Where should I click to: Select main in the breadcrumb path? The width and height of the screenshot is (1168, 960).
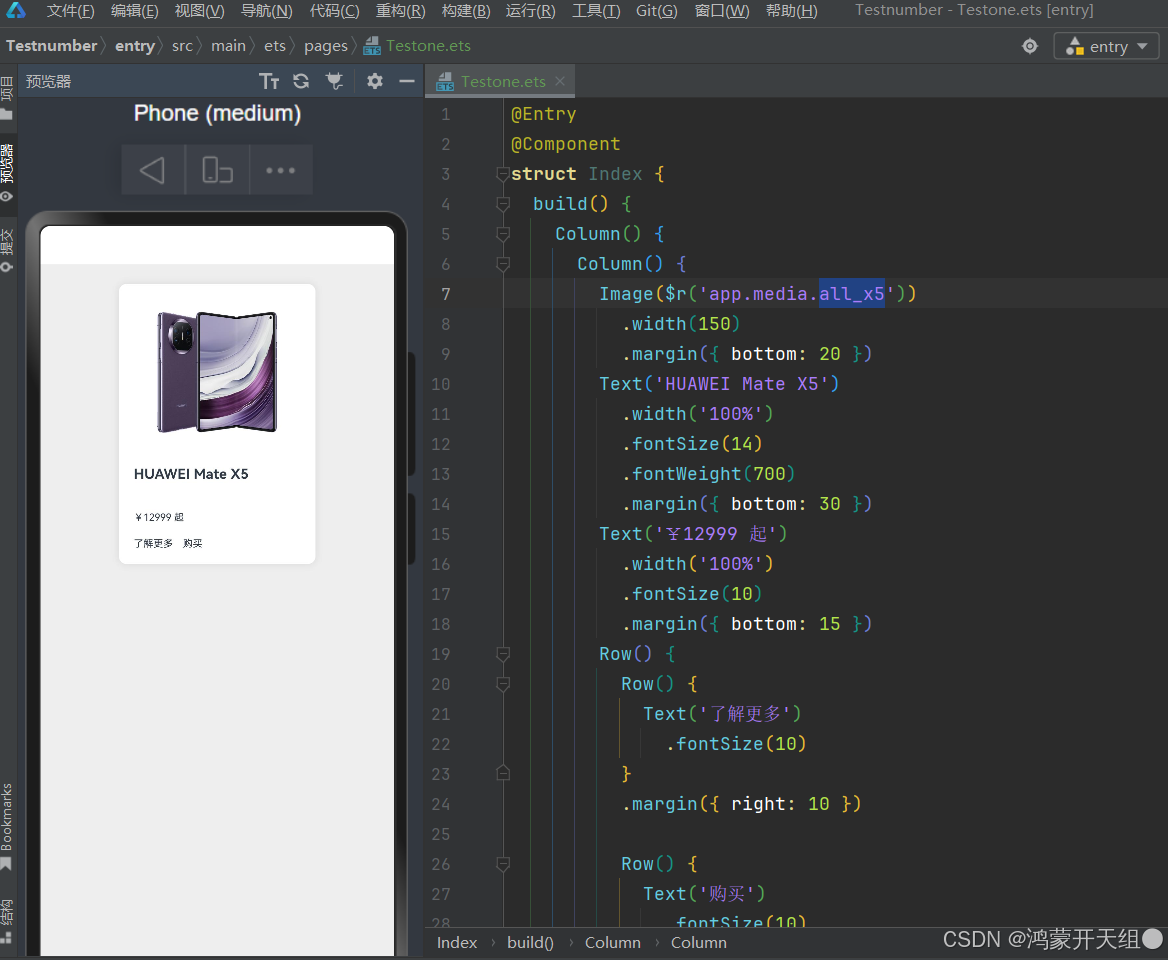(228, 46)
